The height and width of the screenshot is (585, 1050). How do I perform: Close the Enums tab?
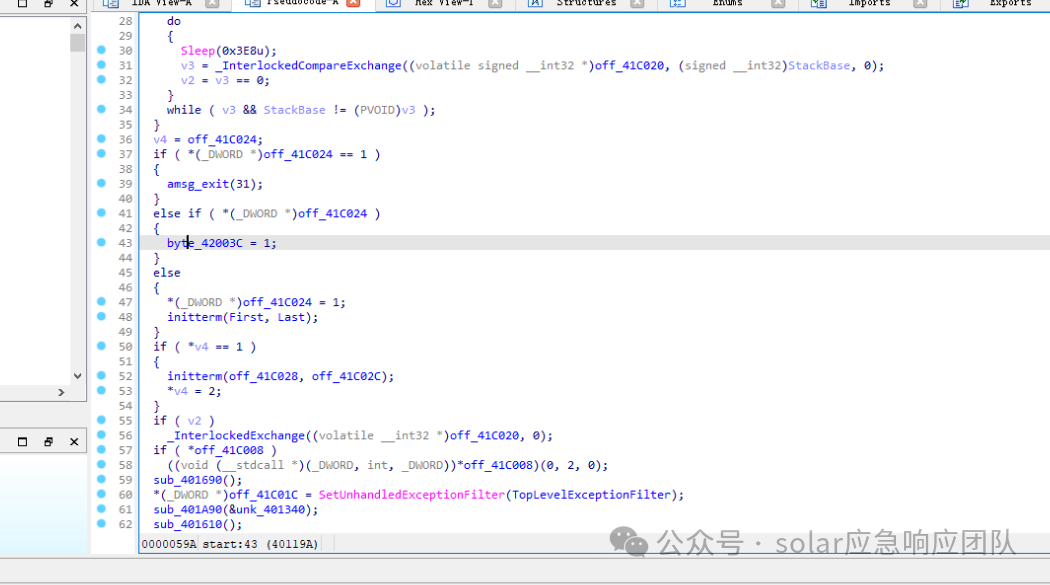click(x=777, y=3)
